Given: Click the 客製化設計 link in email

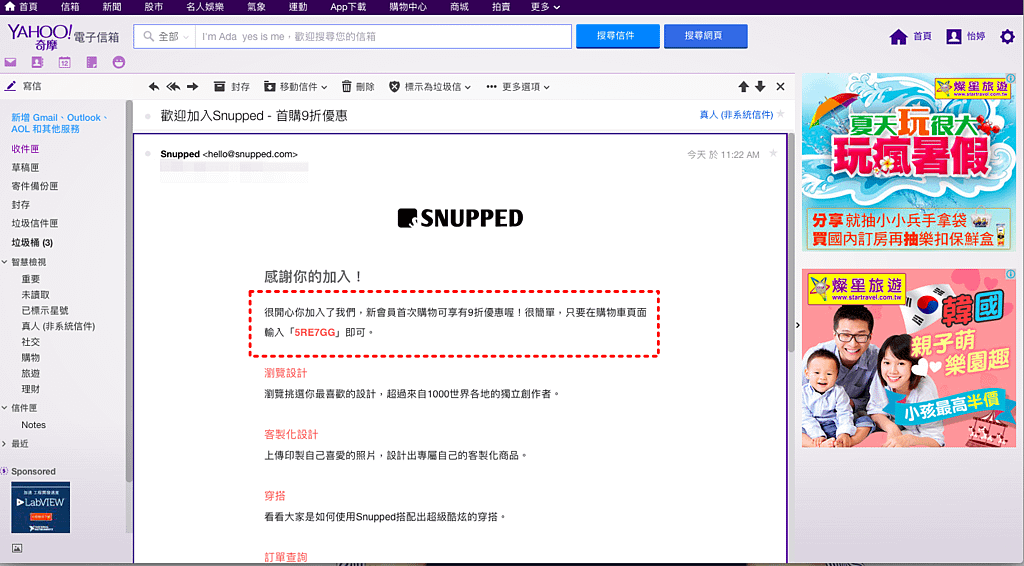Looking at the screenshot, I should [x=291, y=435].
